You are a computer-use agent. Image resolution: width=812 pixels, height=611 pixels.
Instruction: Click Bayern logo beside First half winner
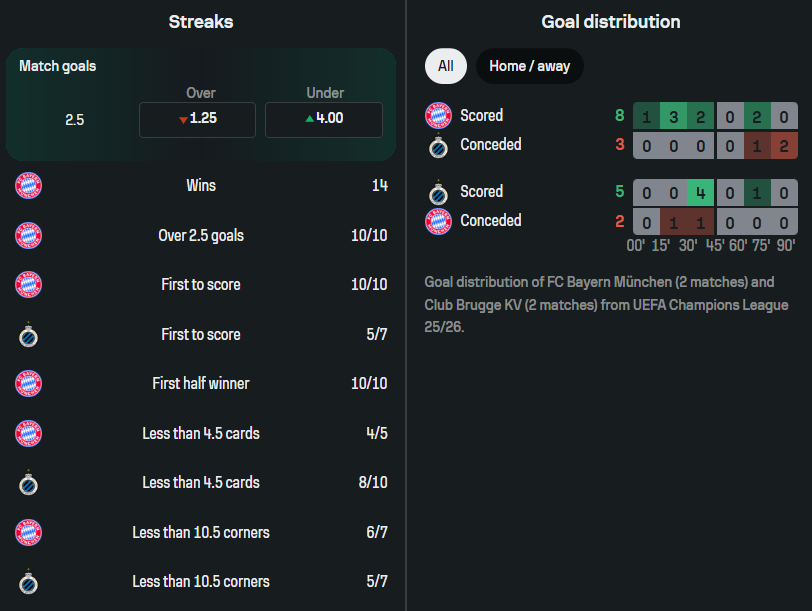tap(29, 384)
